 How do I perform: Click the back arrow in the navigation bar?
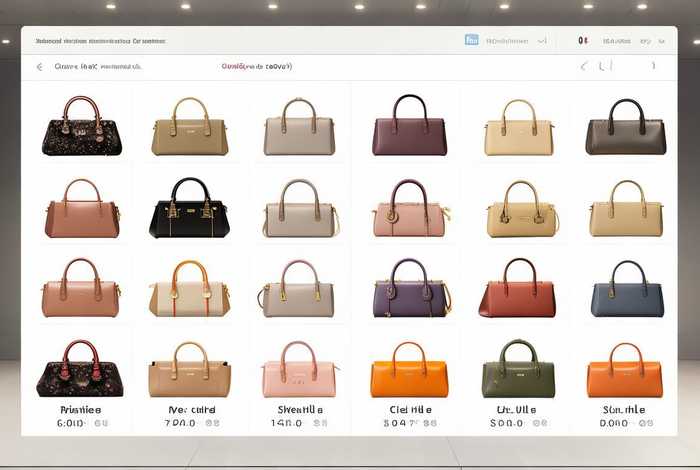pos(40,67)
